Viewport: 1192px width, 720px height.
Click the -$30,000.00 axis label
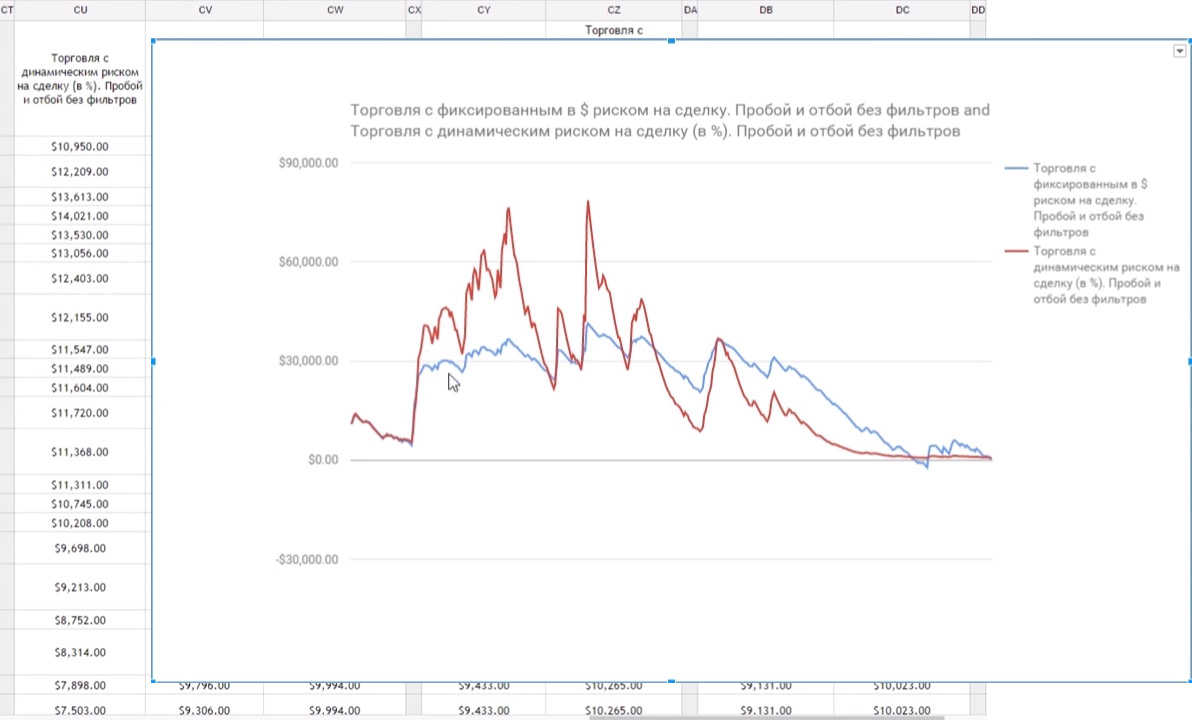(306, 559)
